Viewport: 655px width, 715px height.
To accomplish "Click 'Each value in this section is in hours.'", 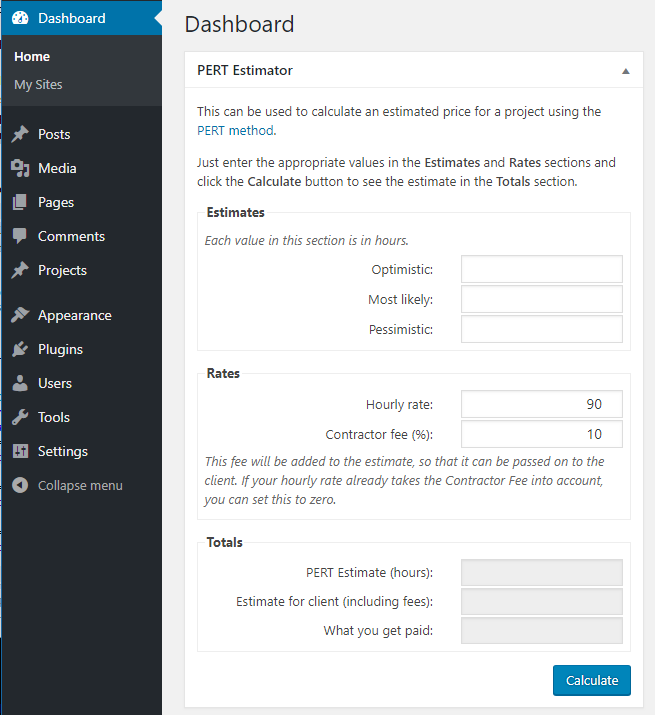I will [307, 240].
